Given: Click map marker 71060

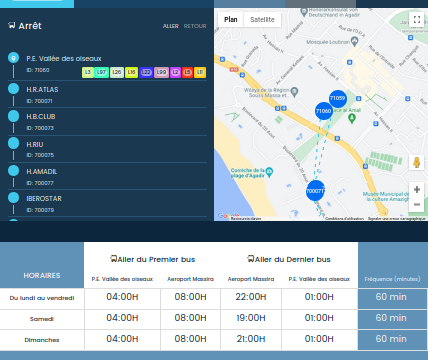Looking at the screenshot, I should pyautogui.click(x=323, y=111).
